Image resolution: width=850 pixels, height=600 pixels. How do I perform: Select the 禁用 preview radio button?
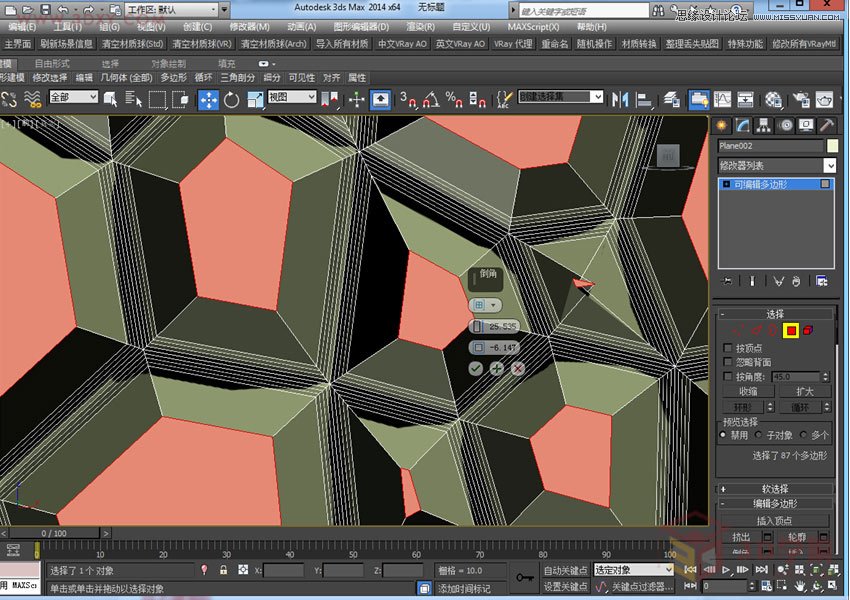click(723, 435)
